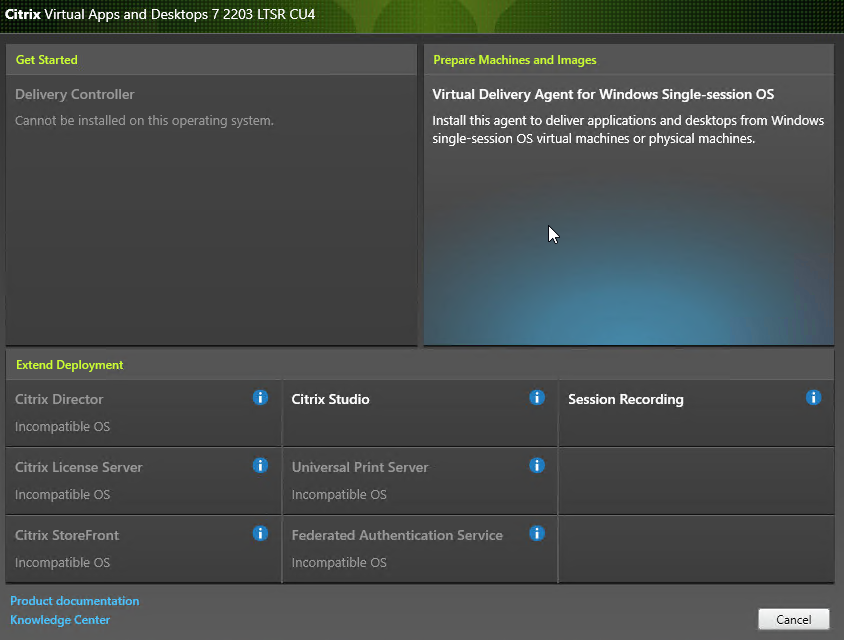Open info icon for Citrix Director

[260, 398]
